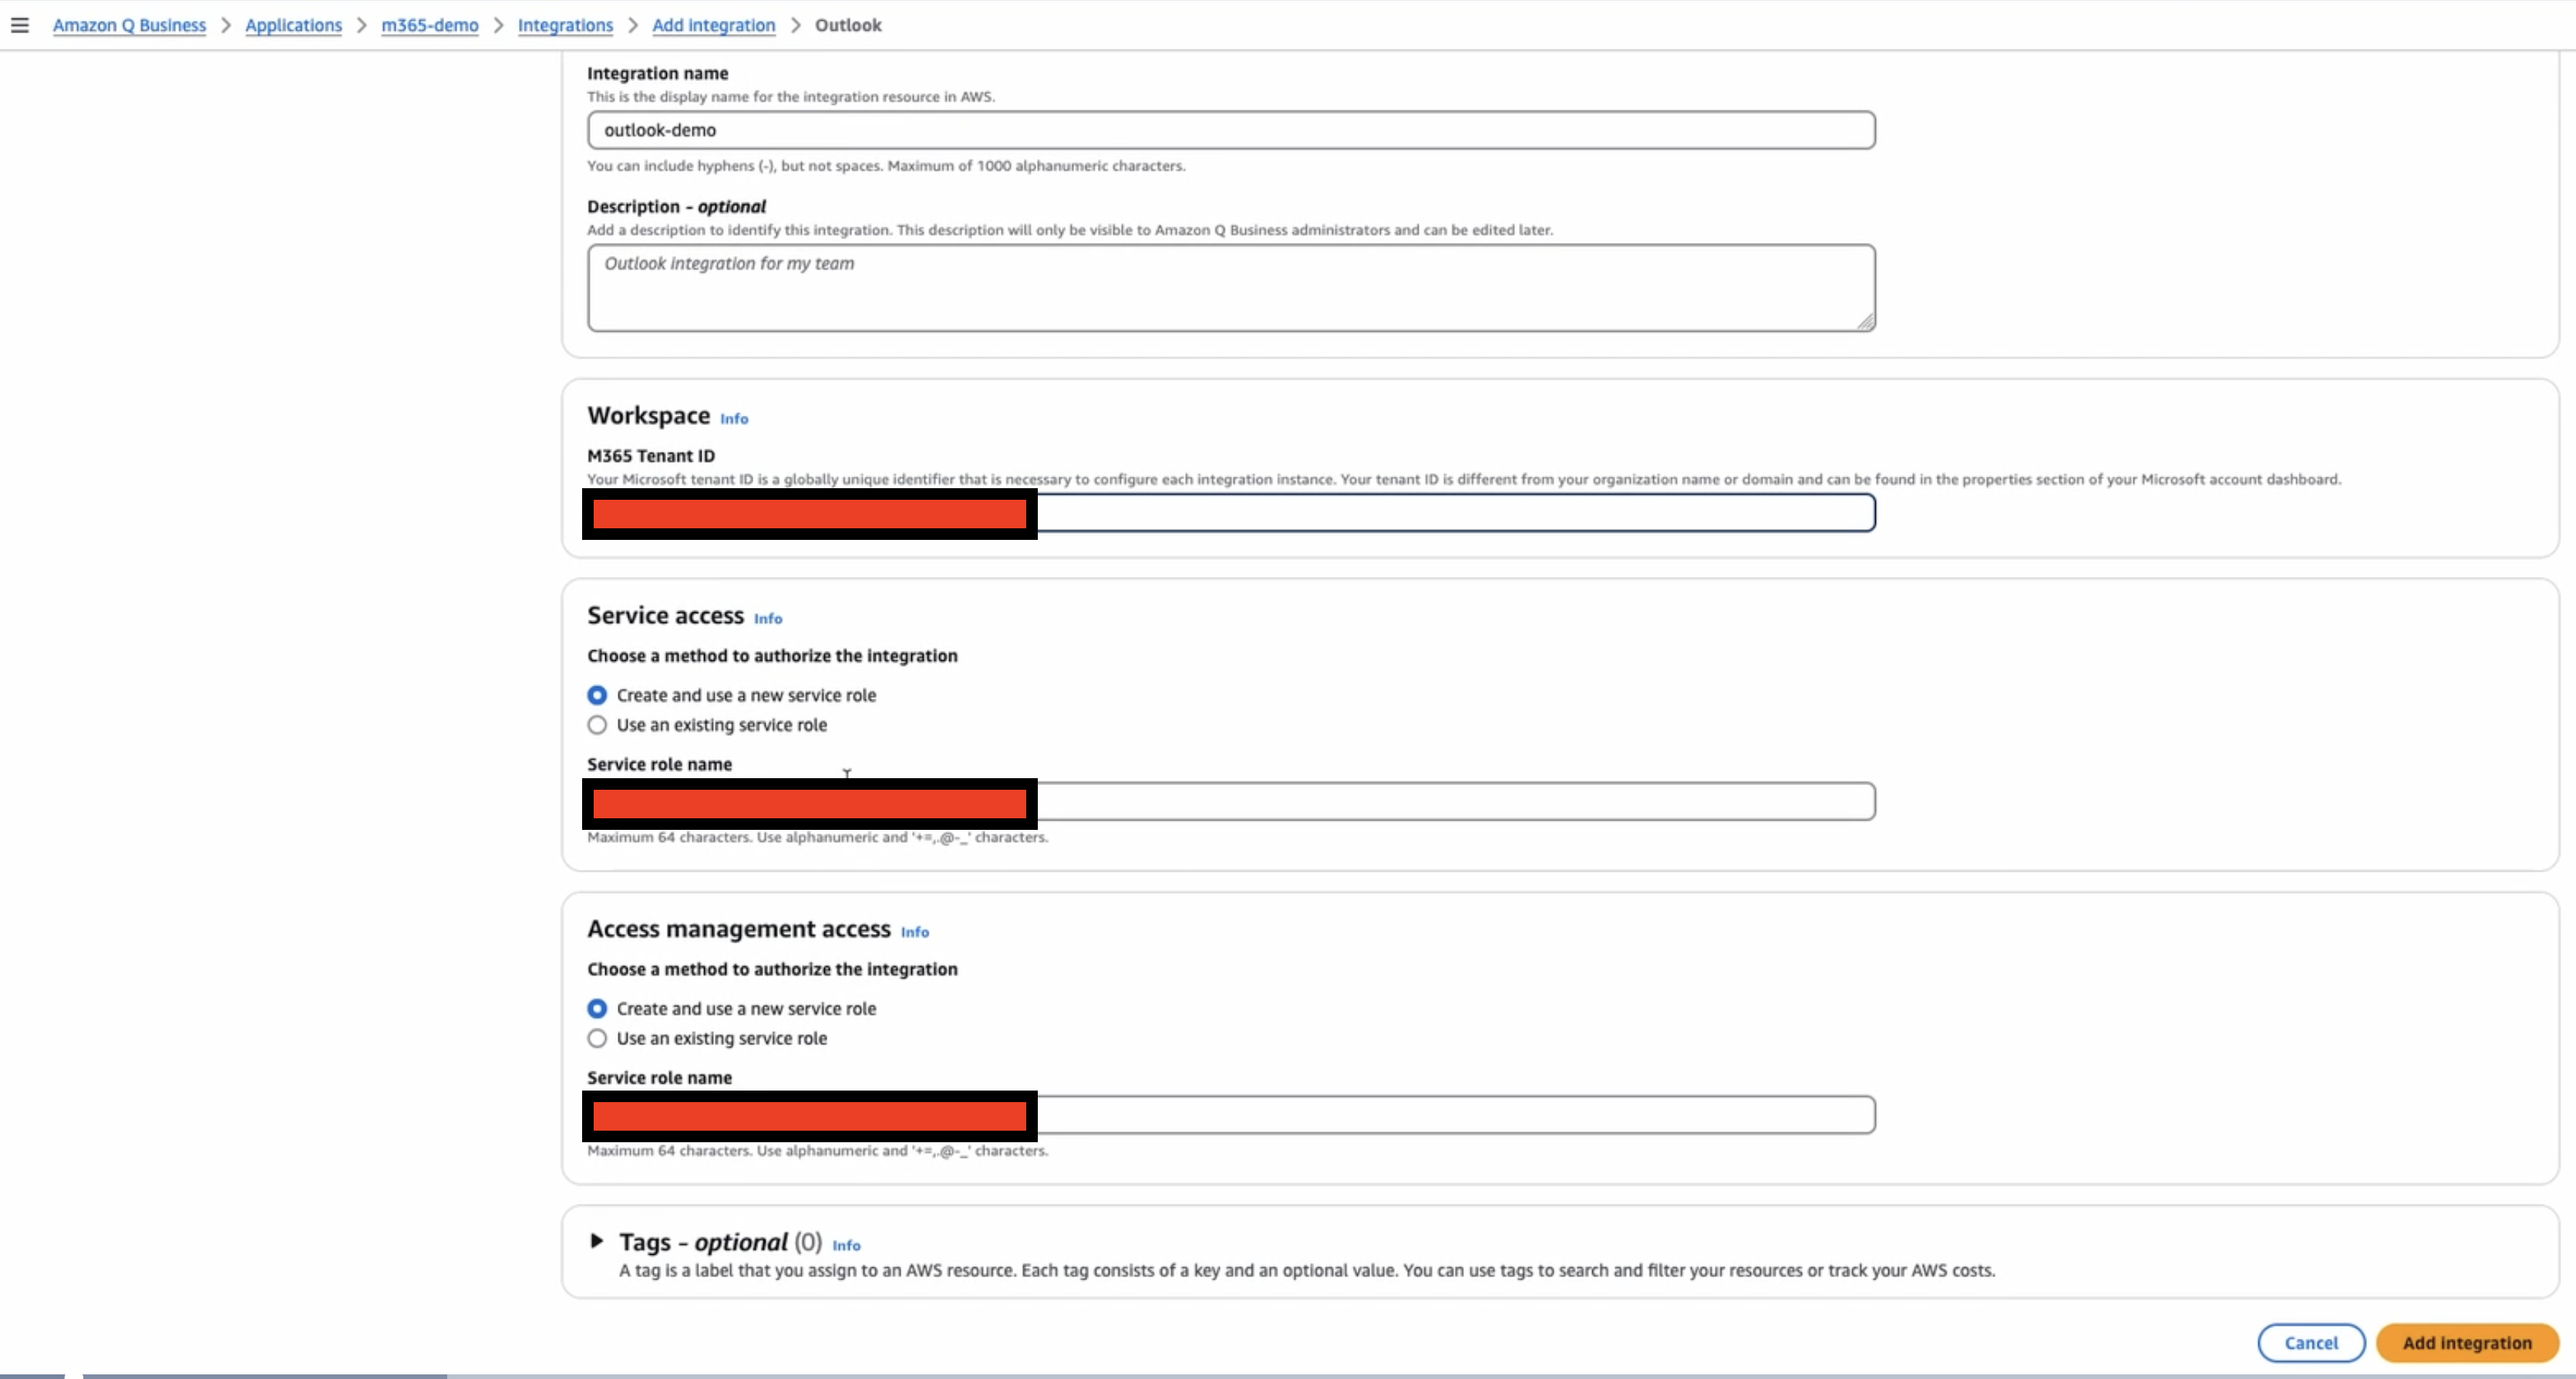Click the Workspace Info link
The image size is (2576, 1379).
point(733,419)
